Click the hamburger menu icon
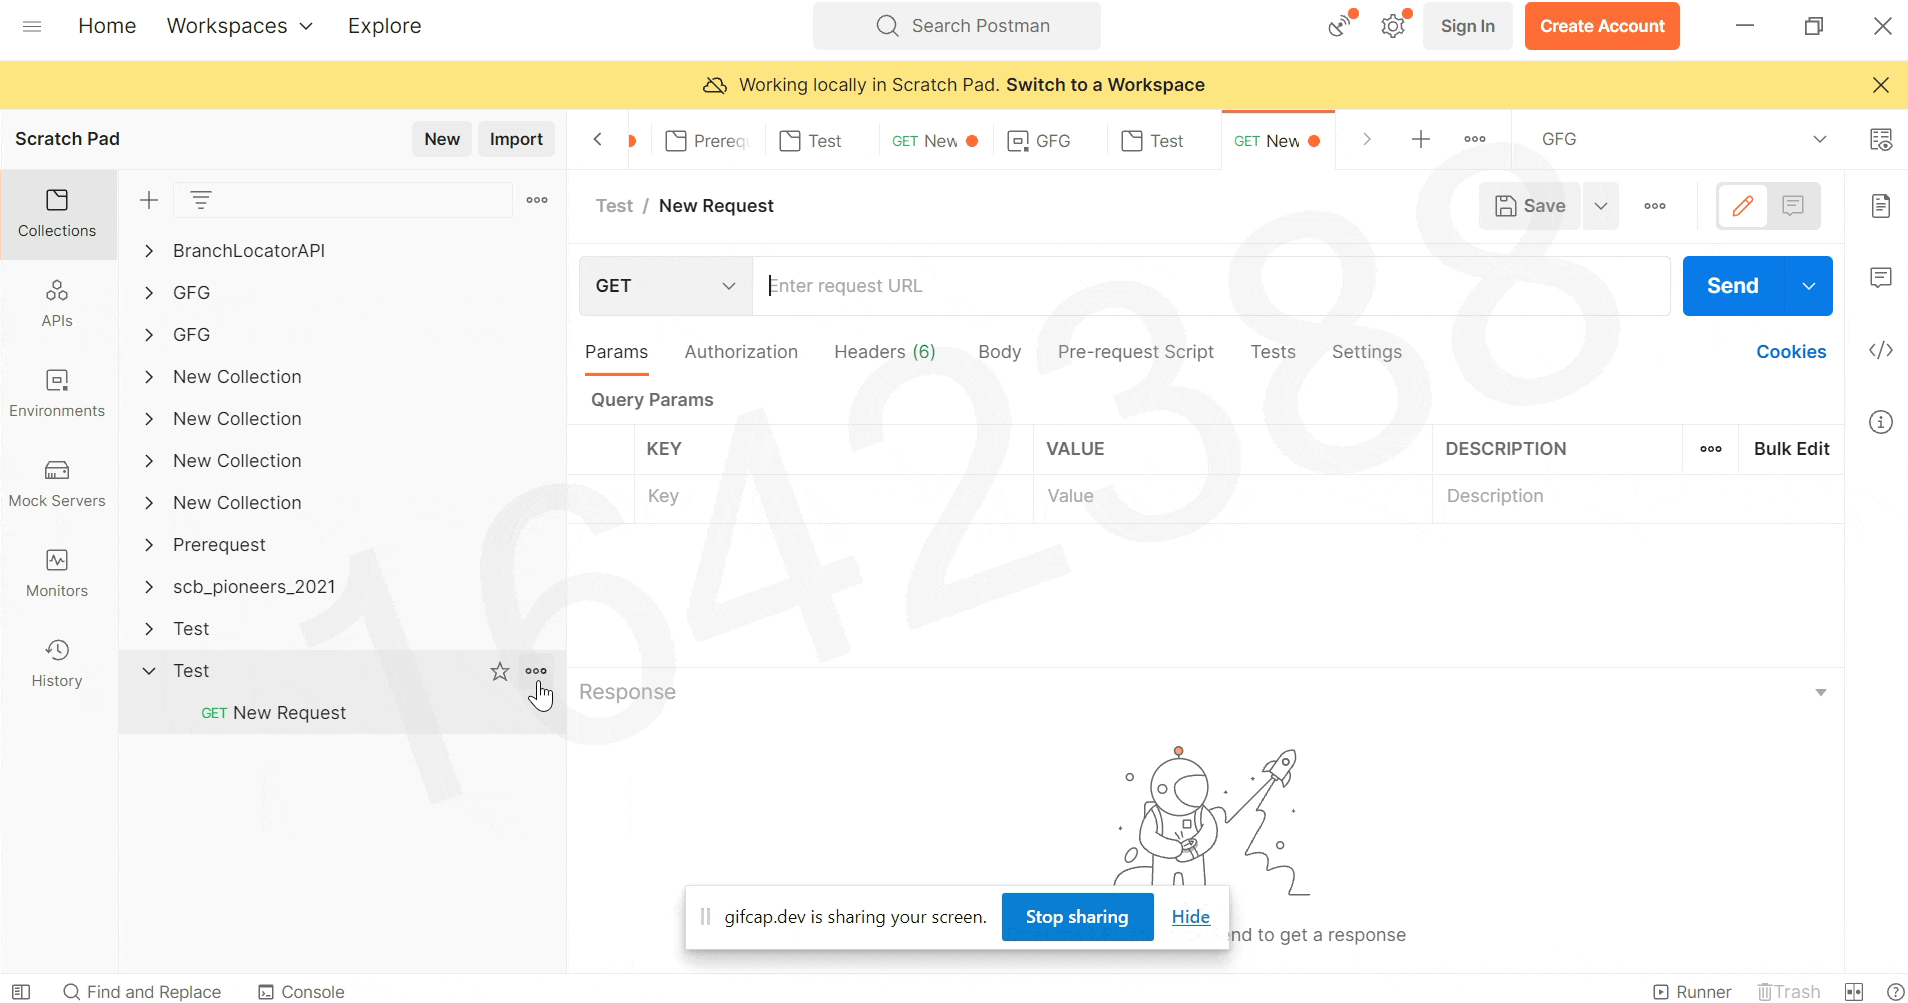 (32, 26)
